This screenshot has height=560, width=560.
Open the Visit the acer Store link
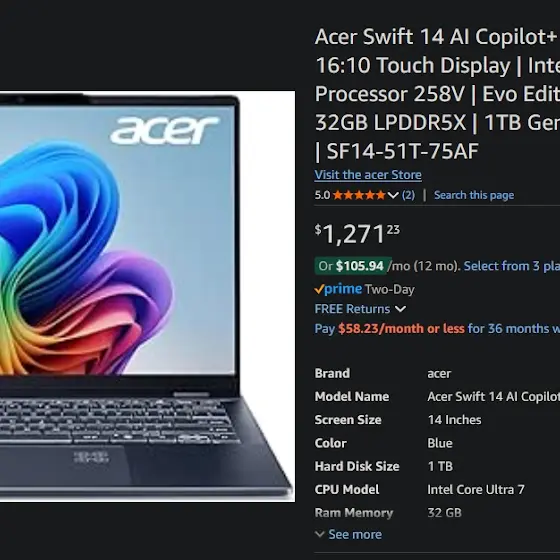[x=368, y=175]
